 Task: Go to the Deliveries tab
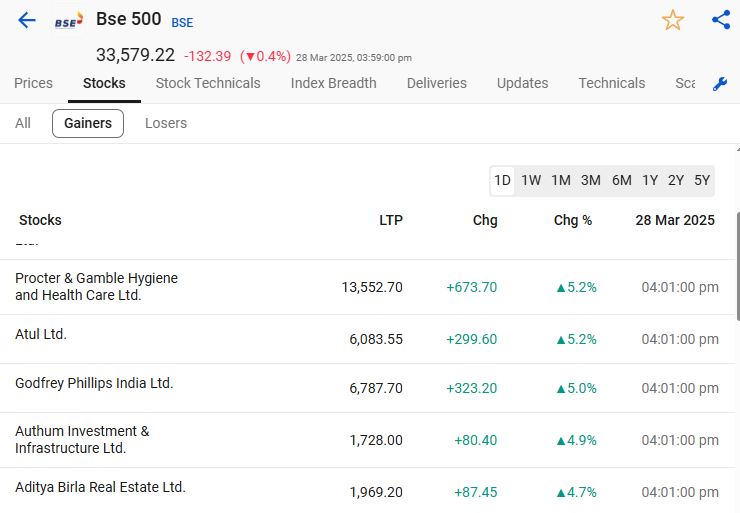pyautogui.click(x=437, y=83)
